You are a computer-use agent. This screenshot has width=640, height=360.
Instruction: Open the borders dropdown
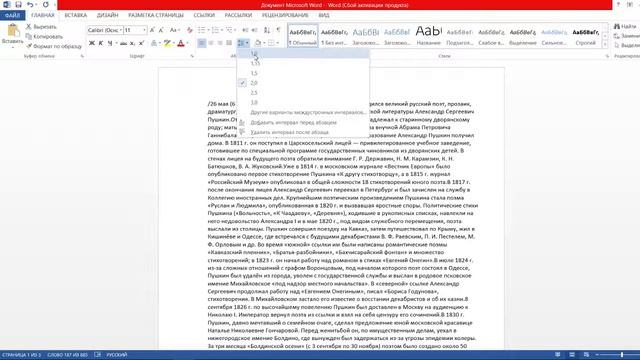pyautogui.click(x=278, y=43)
